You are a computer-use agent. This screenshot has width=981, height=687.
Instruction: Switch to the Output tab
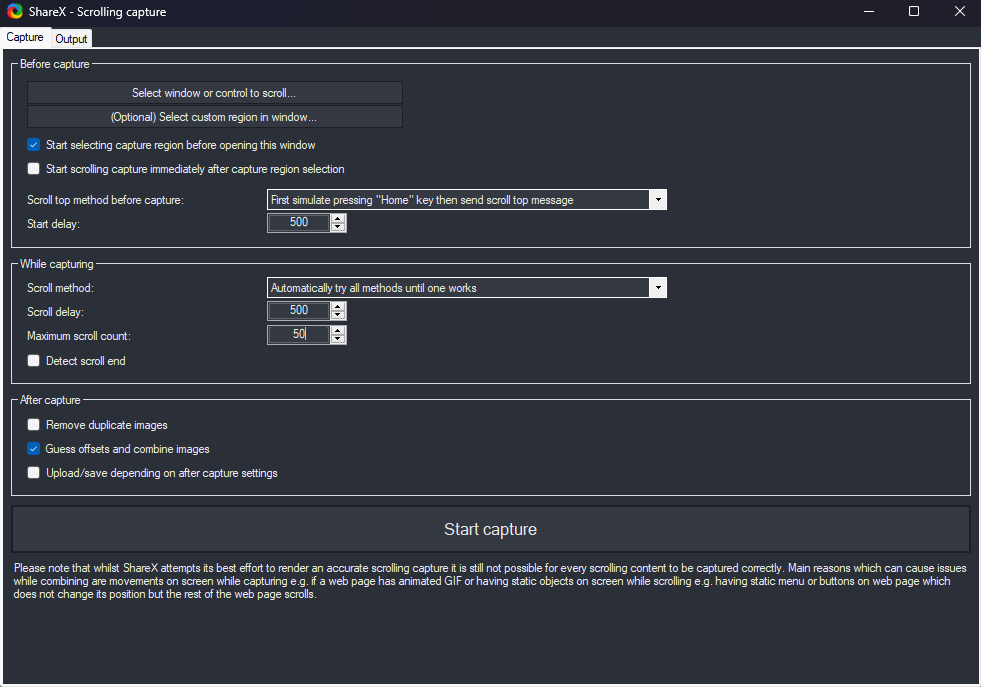[71, 39]
